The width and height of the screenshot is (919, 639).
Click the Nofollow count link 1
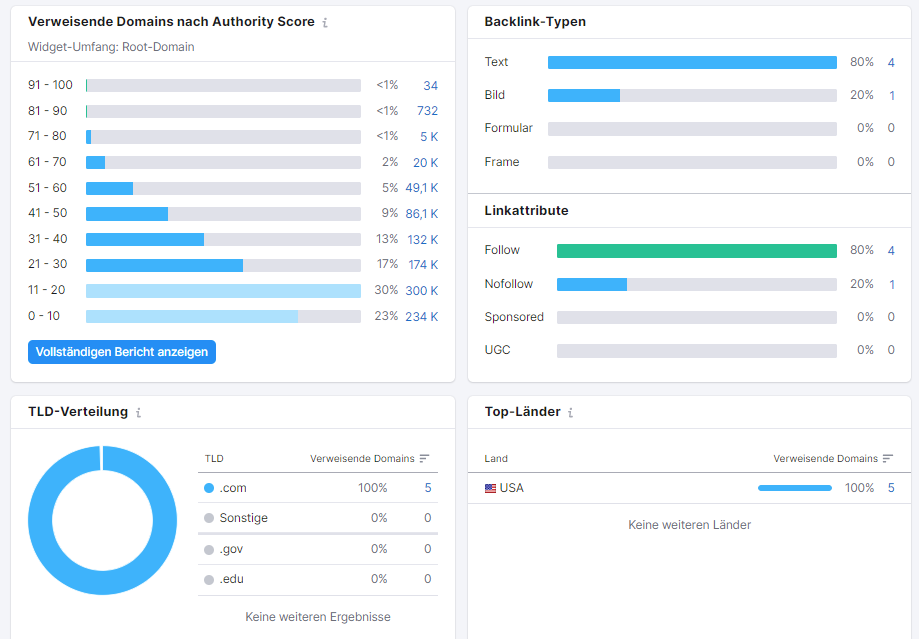[892, 284]
